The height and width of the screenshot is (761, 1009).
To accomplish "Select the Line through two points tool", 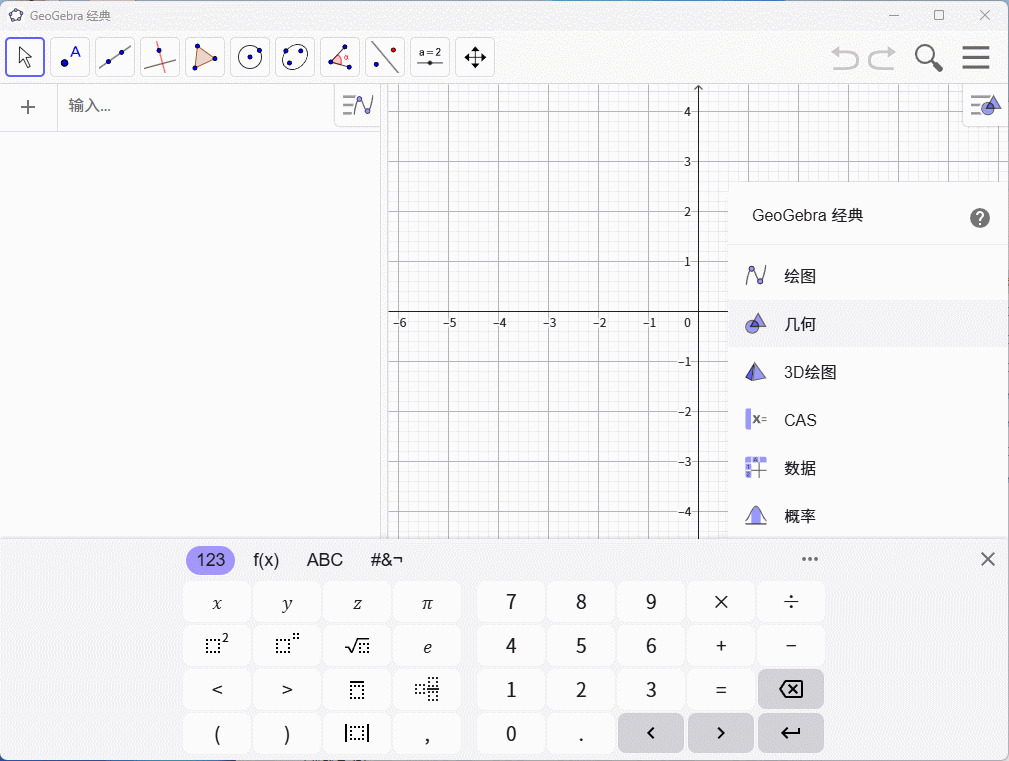I will (115, 57).
